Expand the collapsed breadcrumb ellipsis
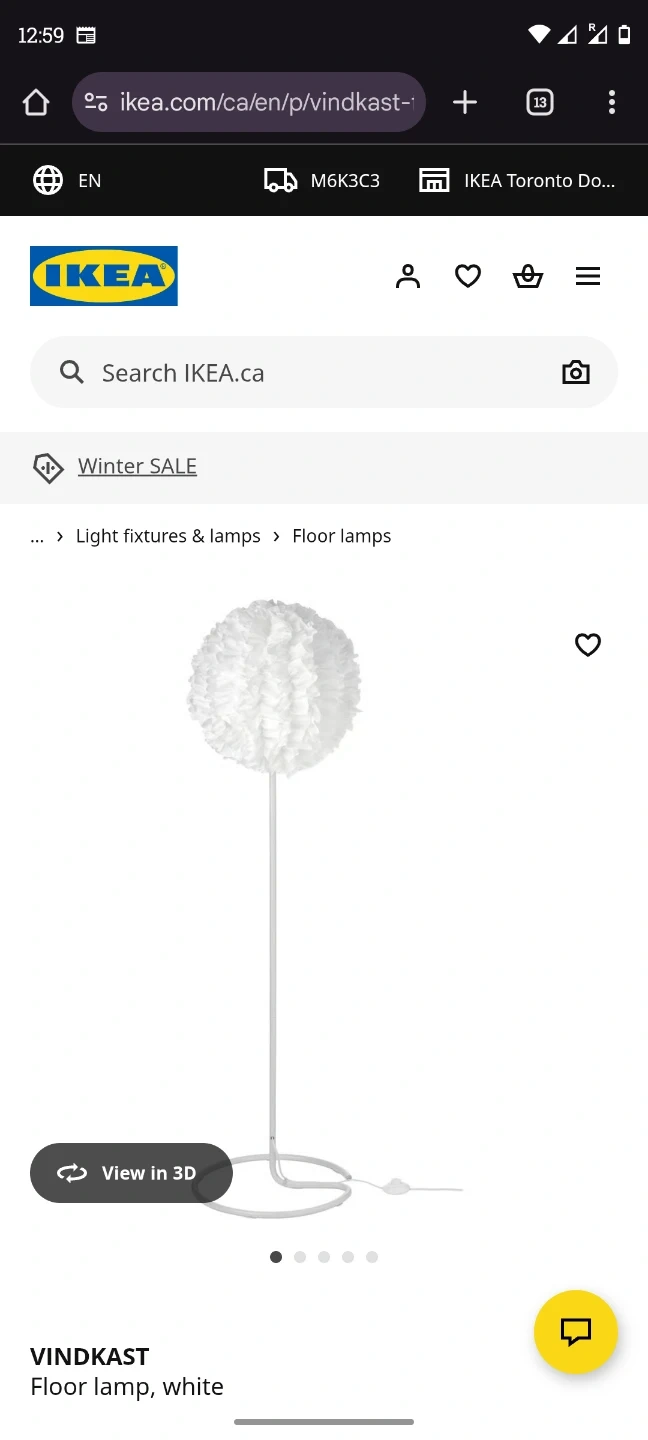 click(37, 536)
